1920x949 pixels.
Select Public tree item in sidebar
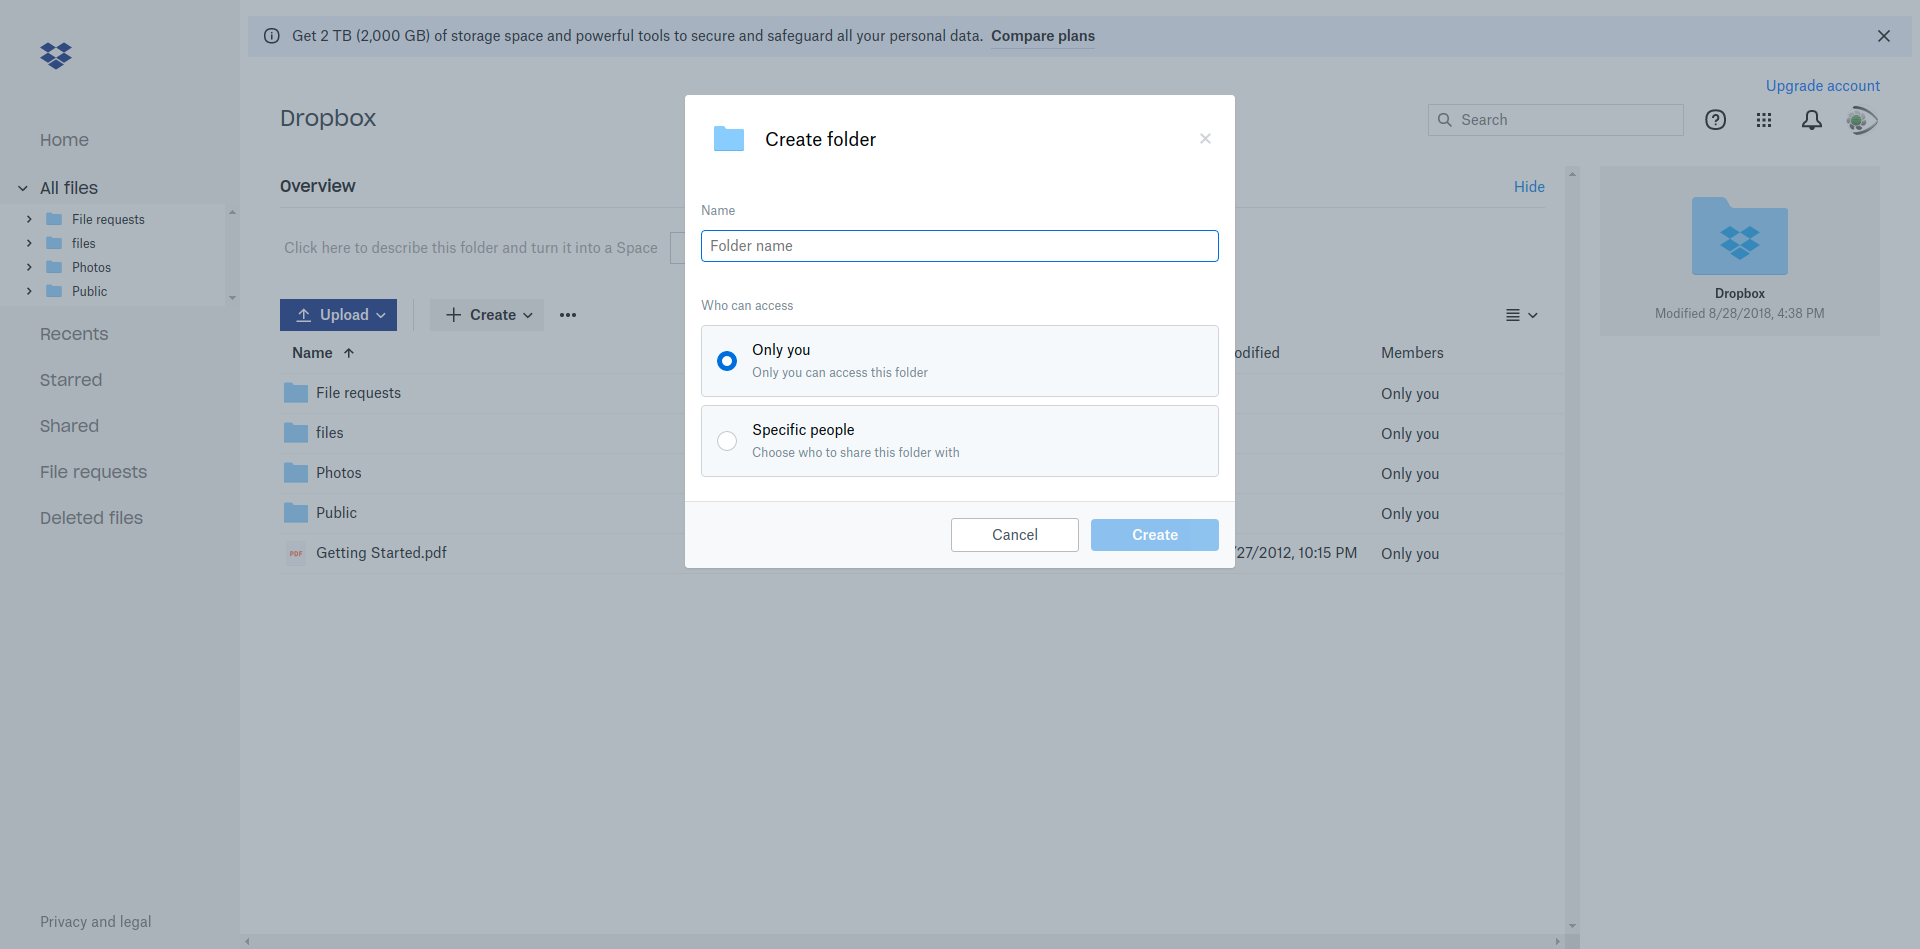coord(89,291)
